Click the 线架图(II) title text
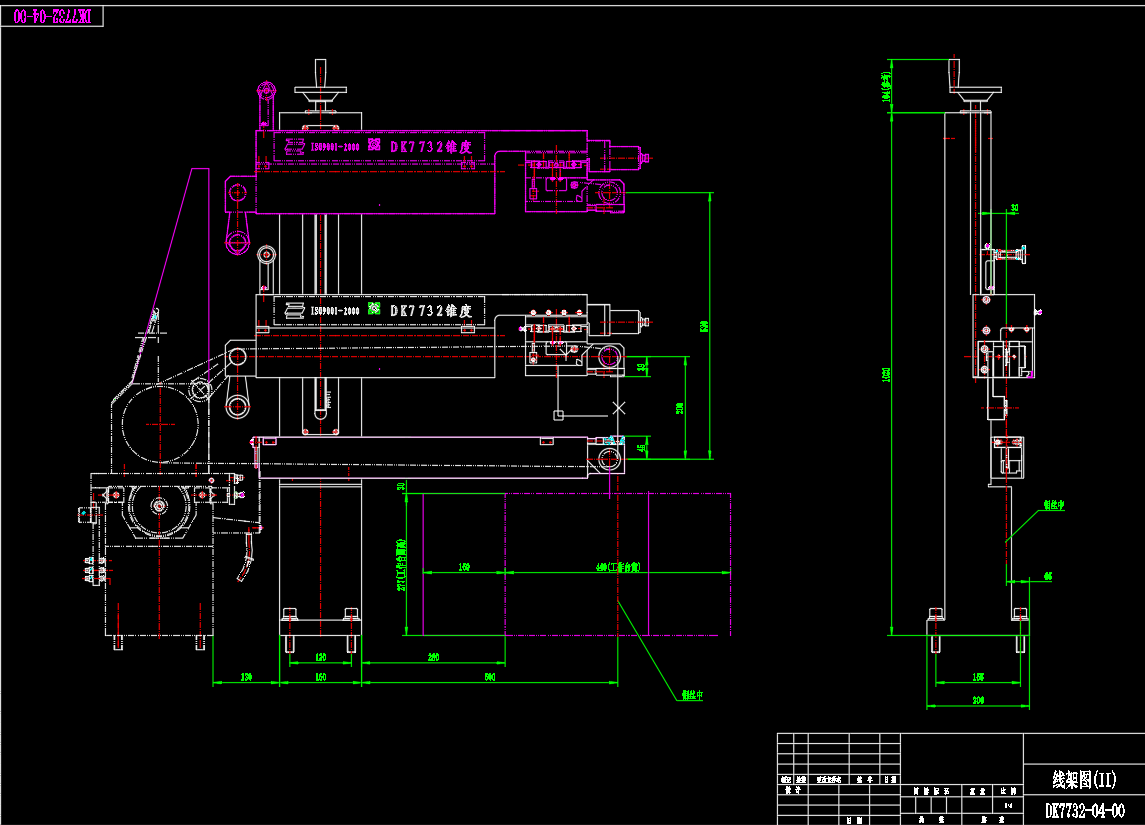 (1084, 779)
